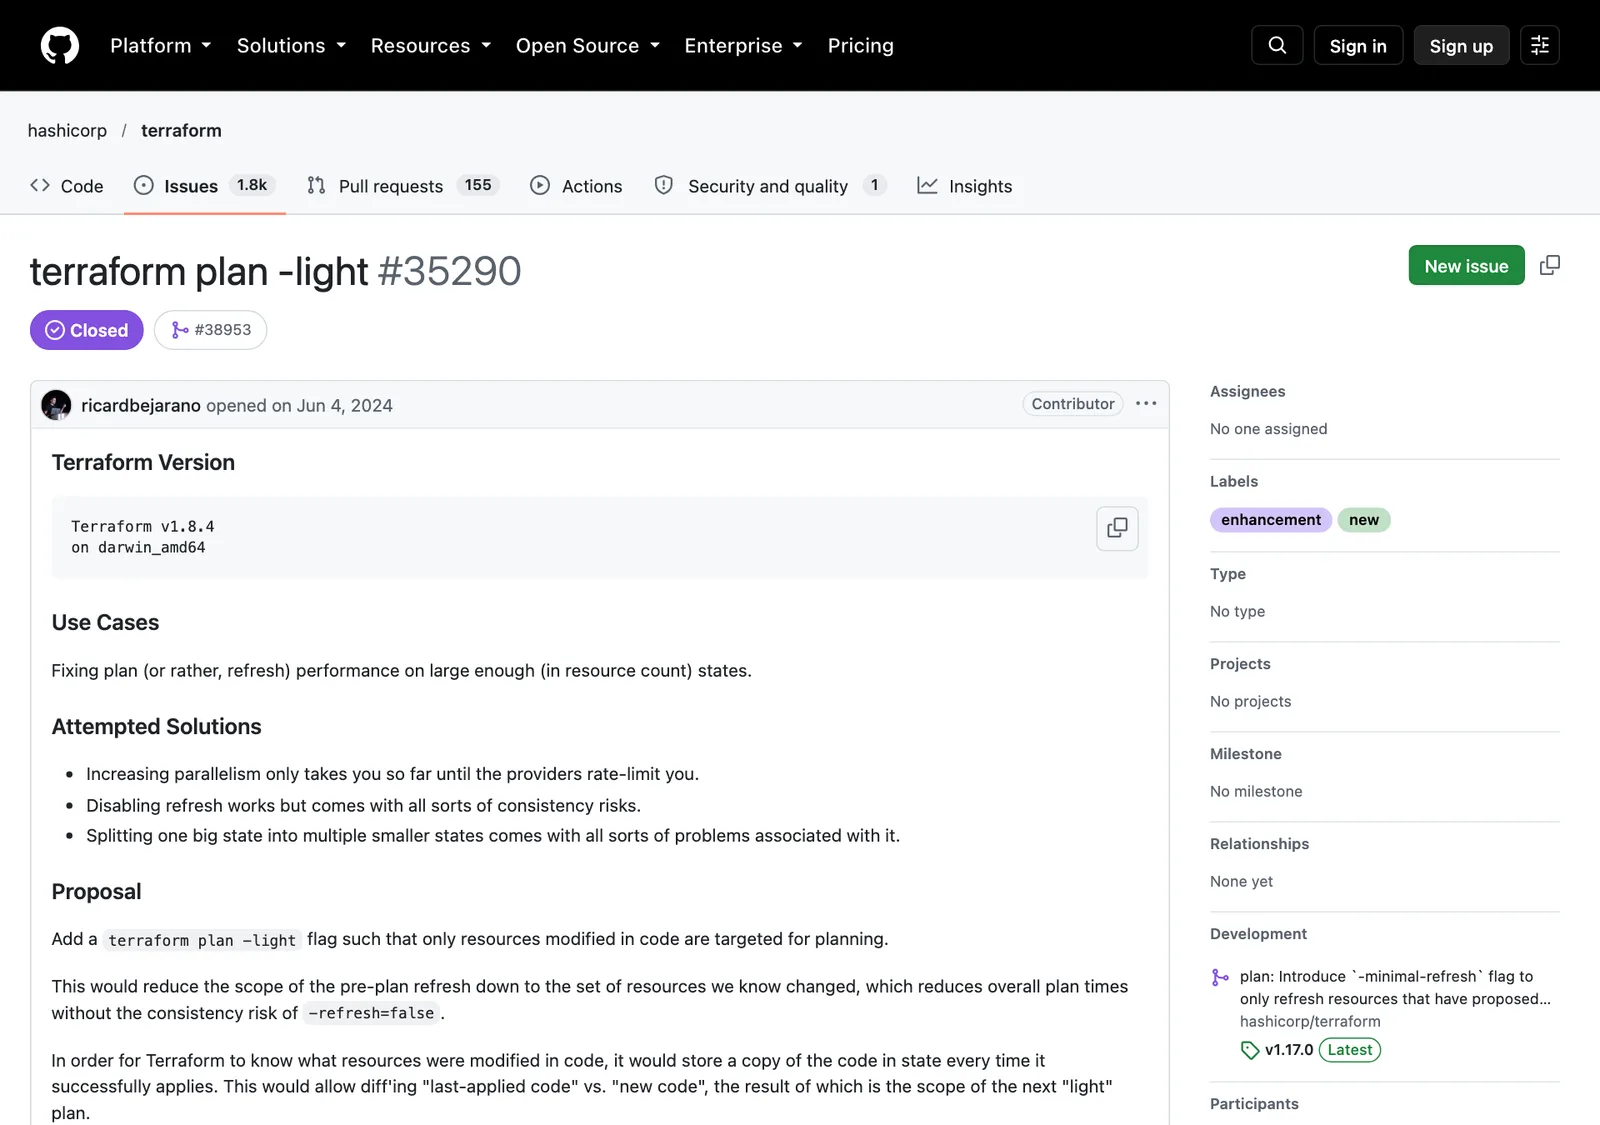Click the 'Terraform v1.8.4' code text
Image resolution: width=1600 pixels, height=1125 pixels.
(143, 527)
